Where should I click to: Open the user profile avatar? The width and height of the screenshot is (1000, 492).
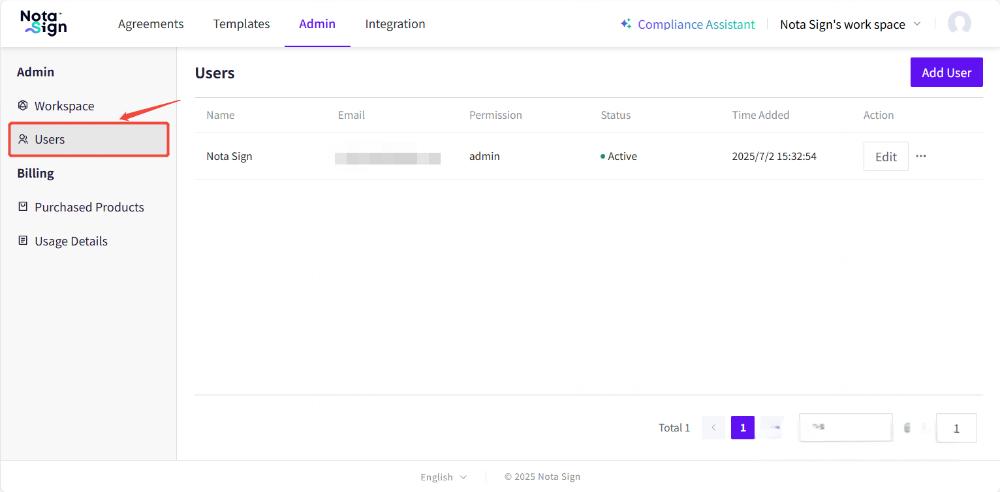click(x=959, y=24)
